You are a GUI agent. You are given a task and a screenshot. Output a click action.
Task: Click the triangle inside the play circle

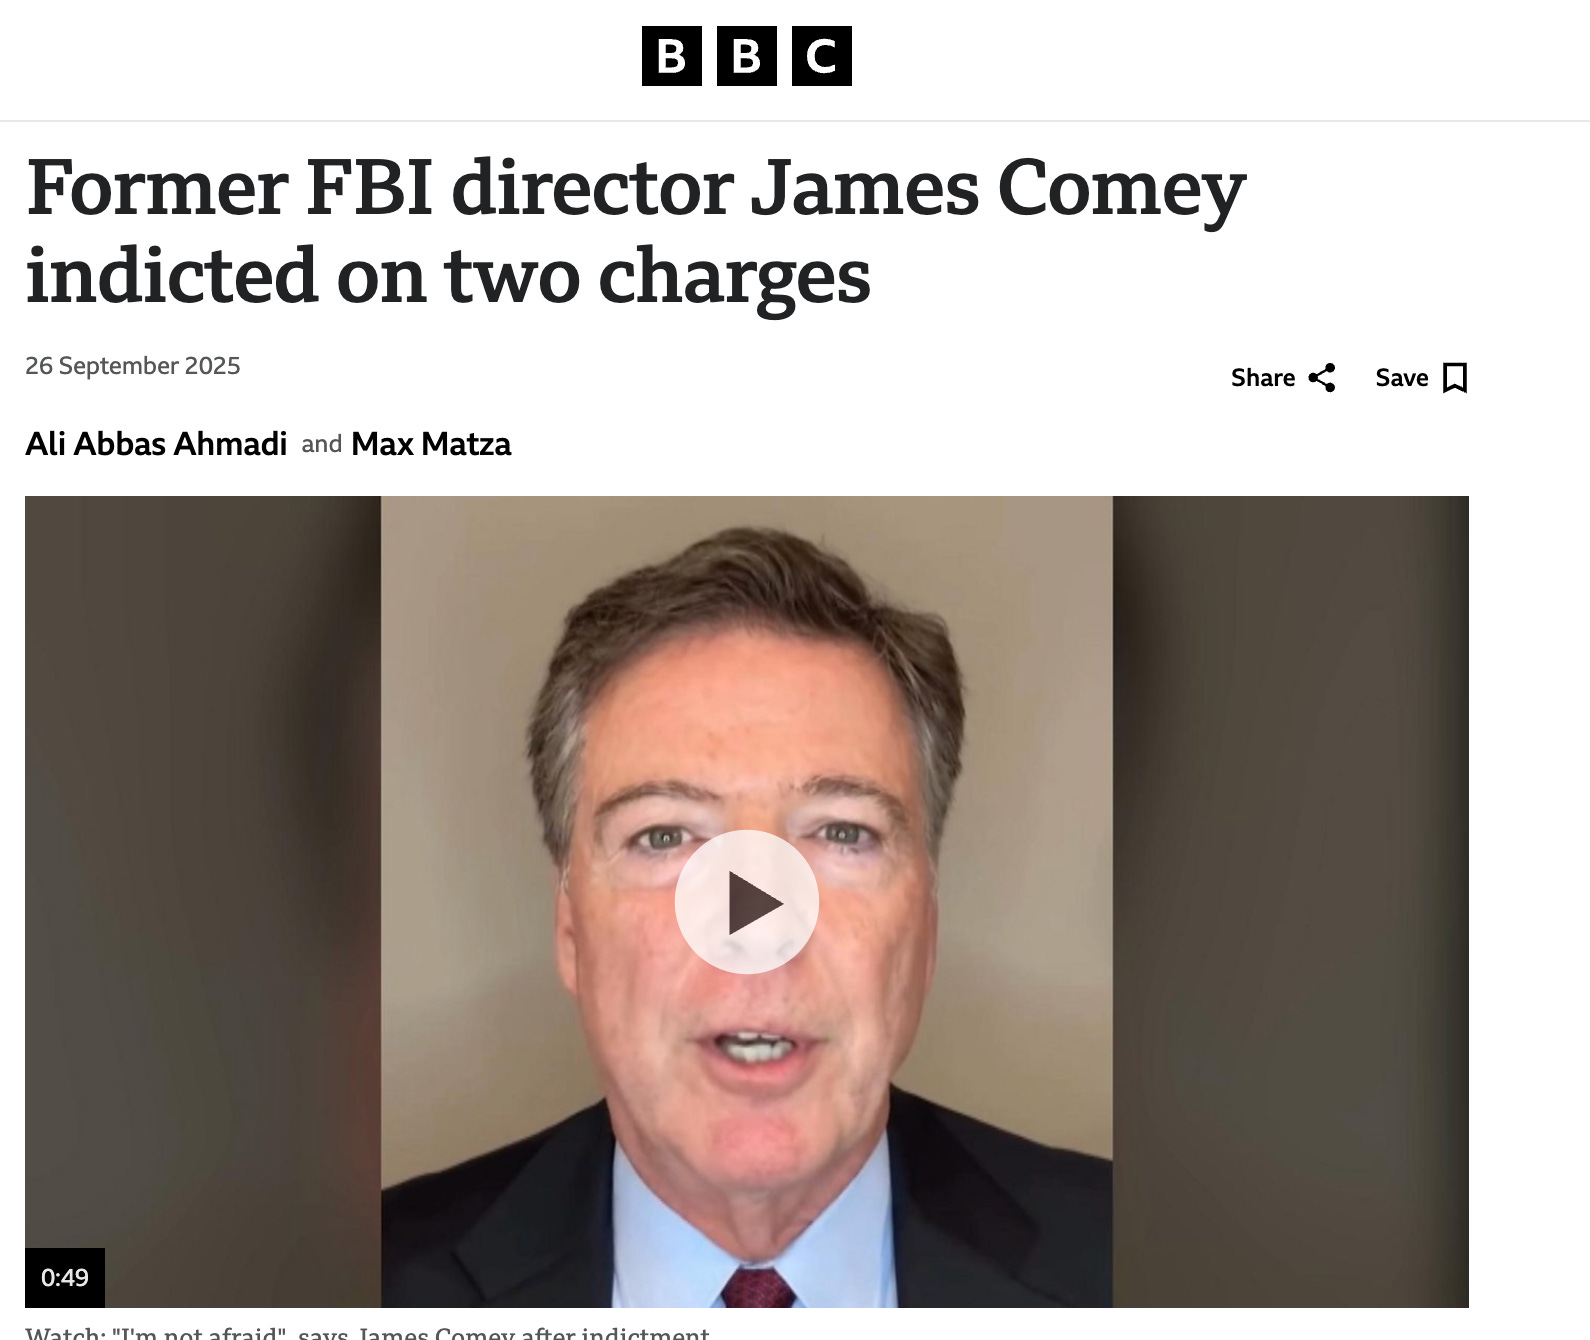(754, 903)
